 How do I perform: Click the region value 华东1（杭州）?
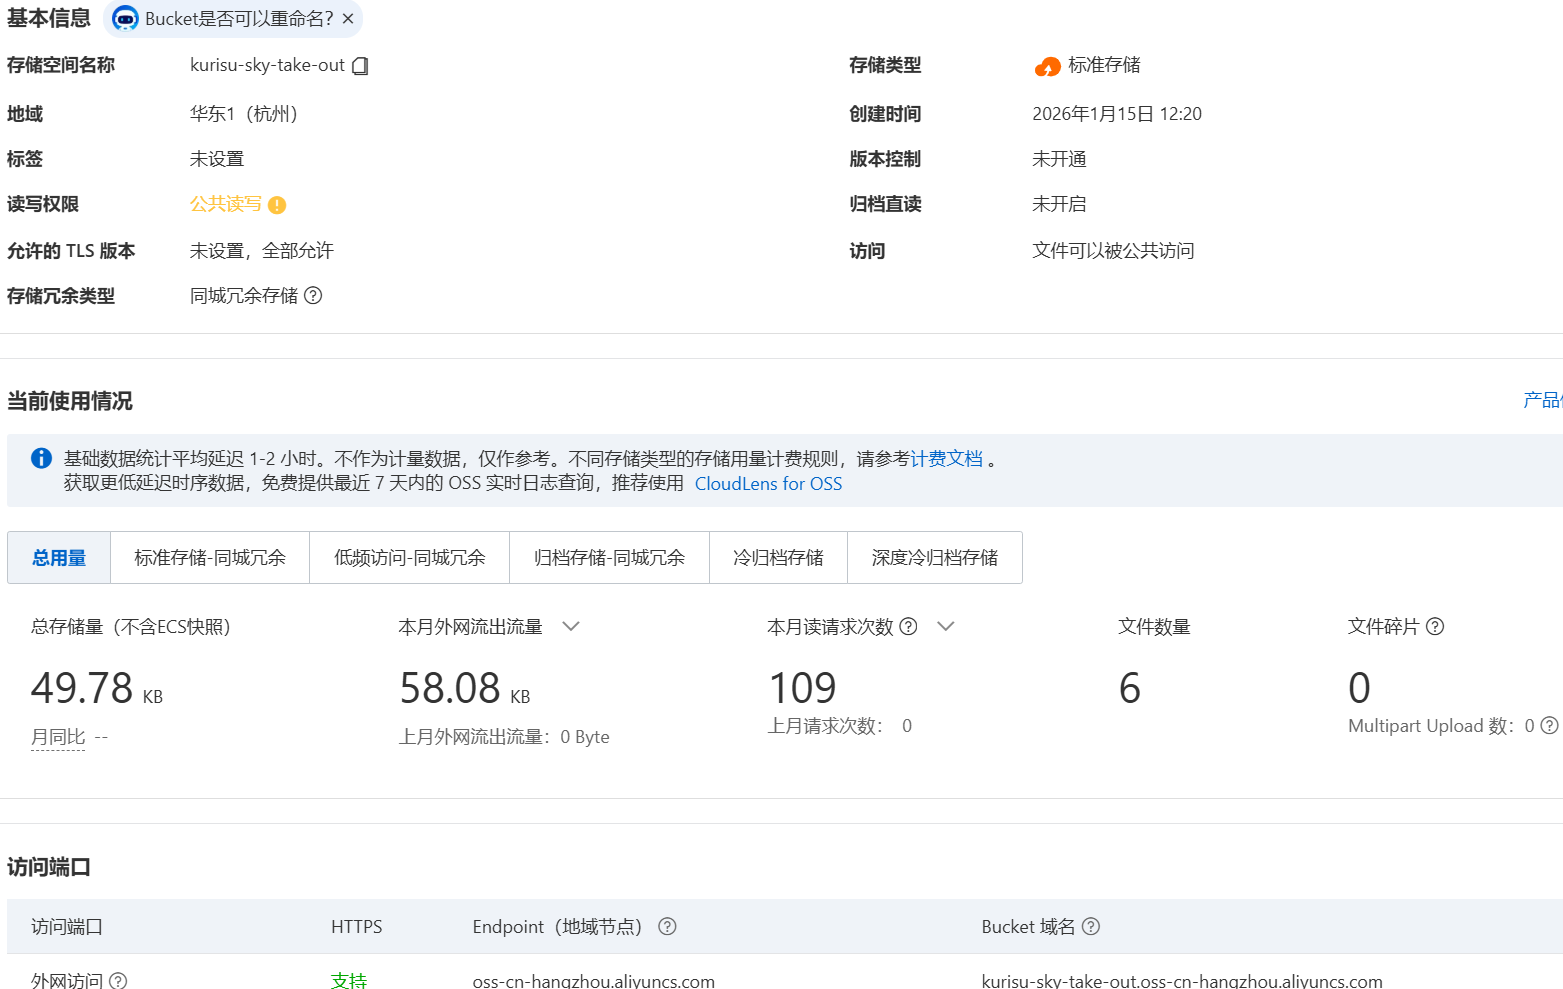(244, 114)
